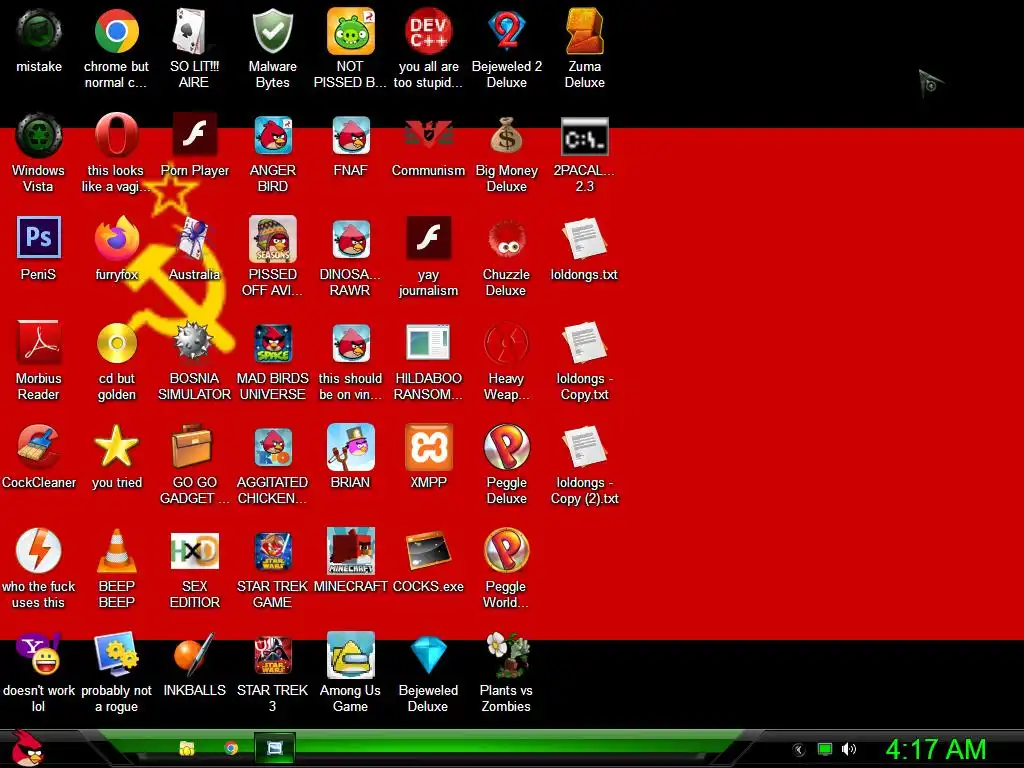Click the 'STAR TREK GAME' icon
This screenshot has width=1024, height=768.
(272, 551)
